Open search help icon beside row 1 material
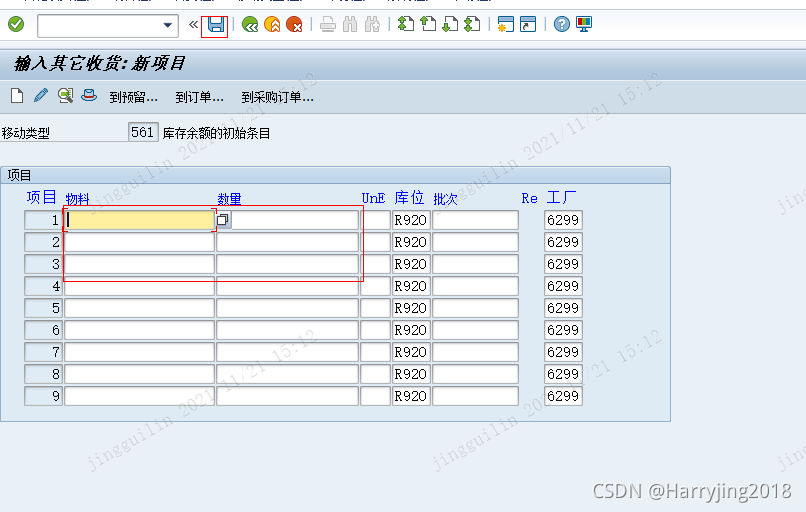This screenshot has width=806, height=512. 223,220
